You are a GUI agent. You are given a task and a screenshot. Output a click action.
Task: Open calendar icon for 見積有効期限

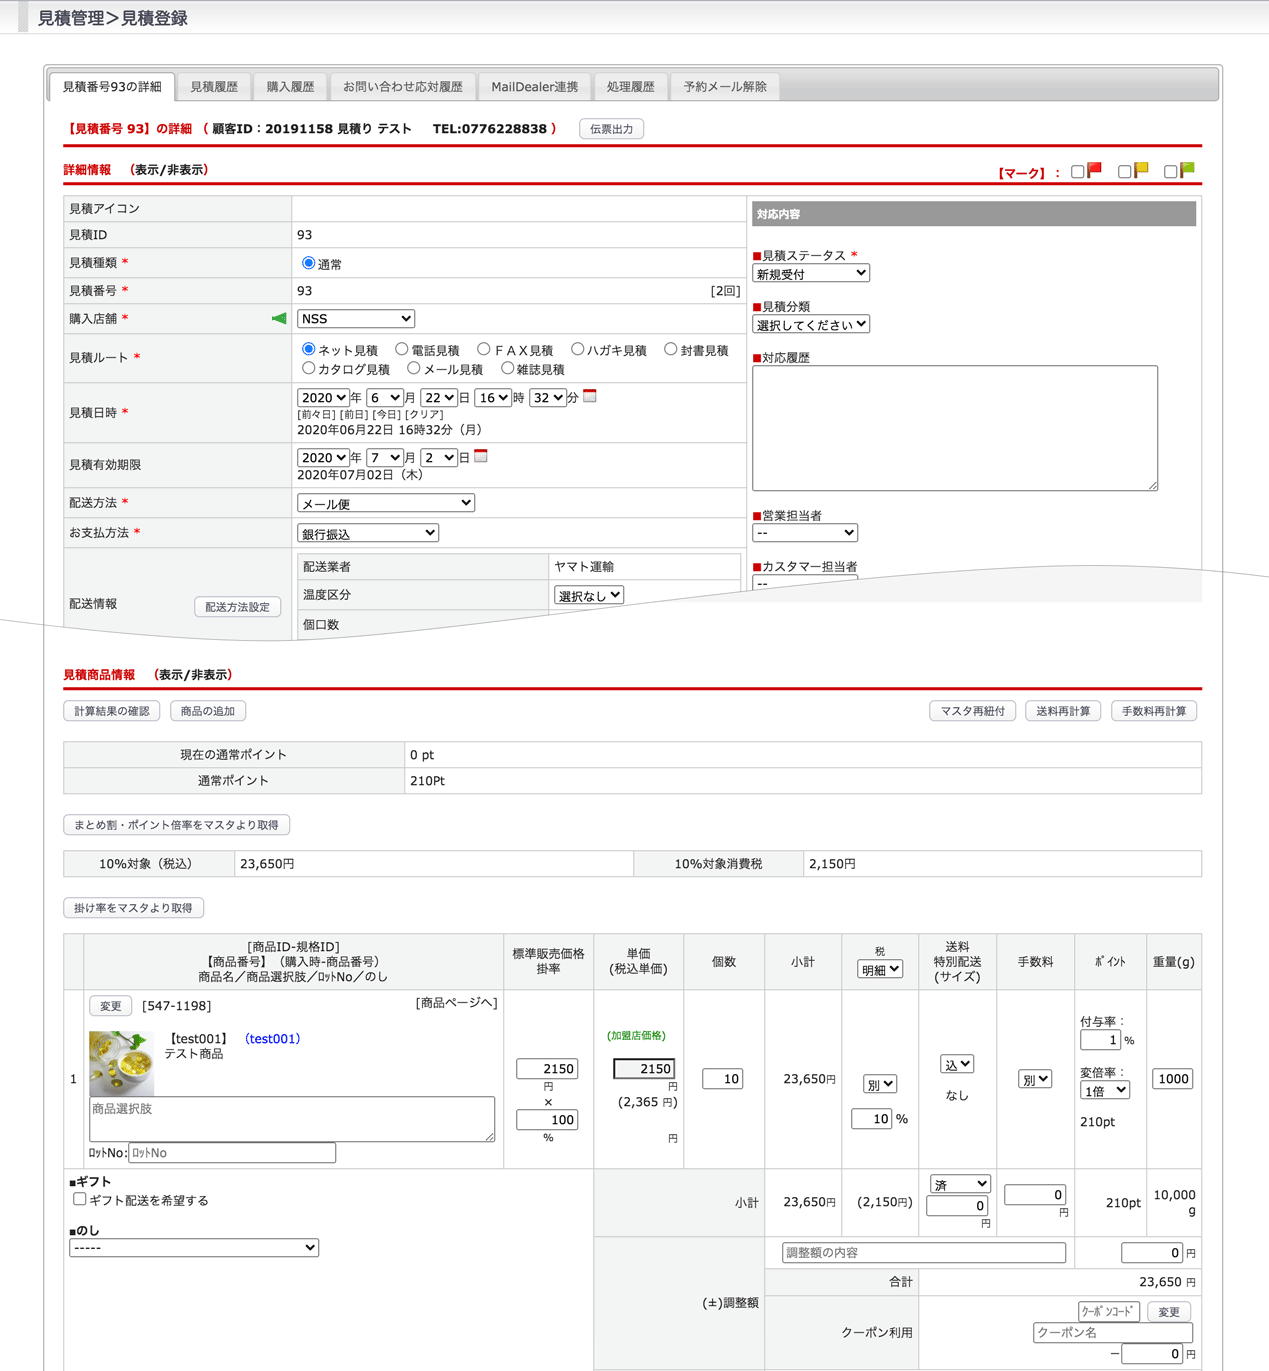(x=481, y=456)
